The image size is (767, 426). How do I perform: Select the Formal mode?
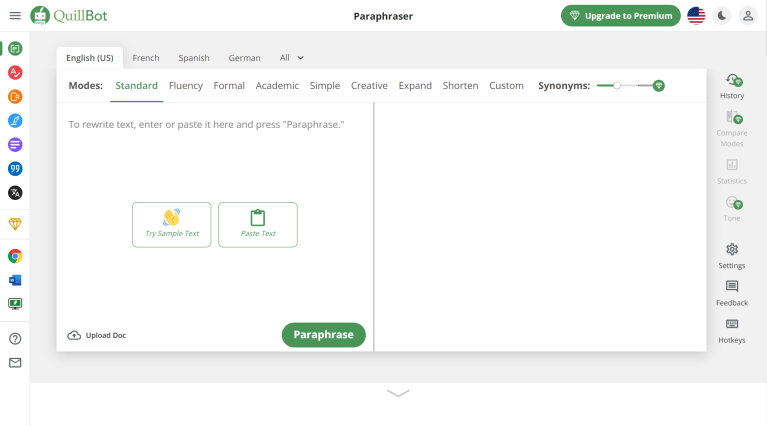(x=229, y=86)
